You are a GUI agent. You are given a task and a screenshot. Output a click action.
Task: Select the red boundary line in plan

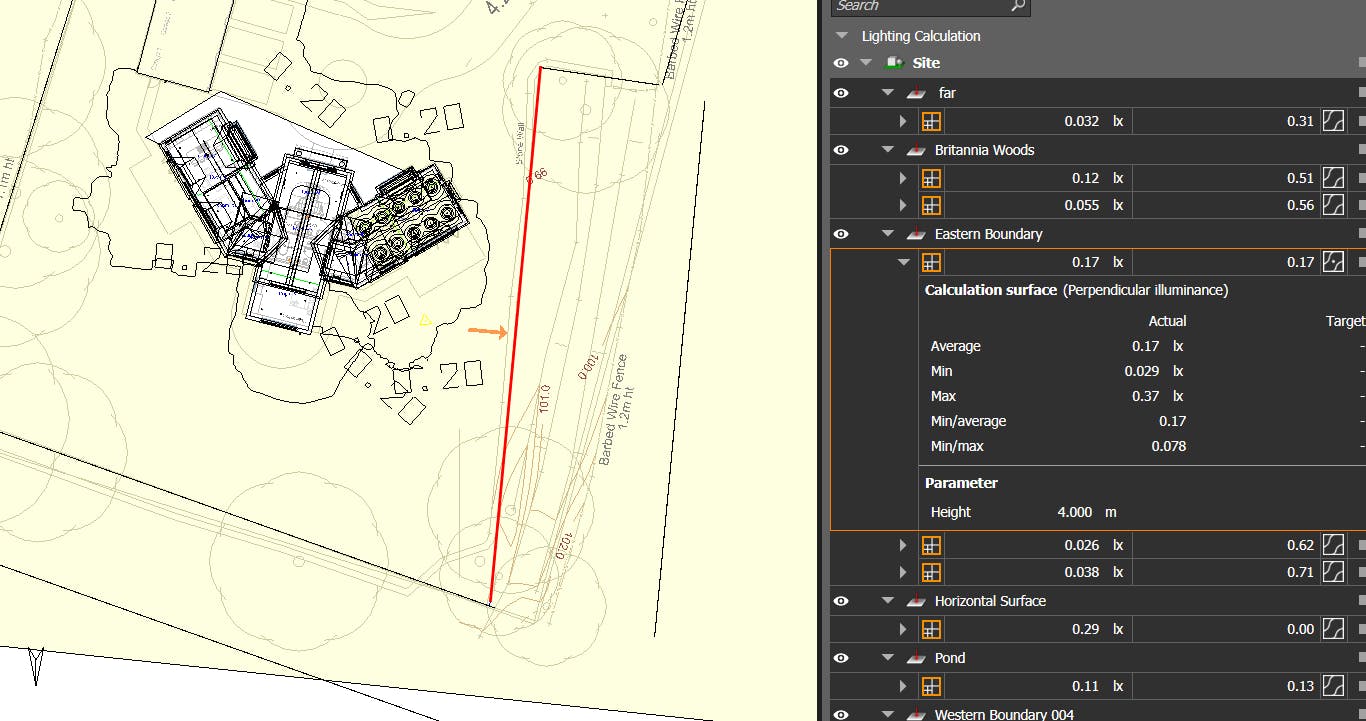516,335
